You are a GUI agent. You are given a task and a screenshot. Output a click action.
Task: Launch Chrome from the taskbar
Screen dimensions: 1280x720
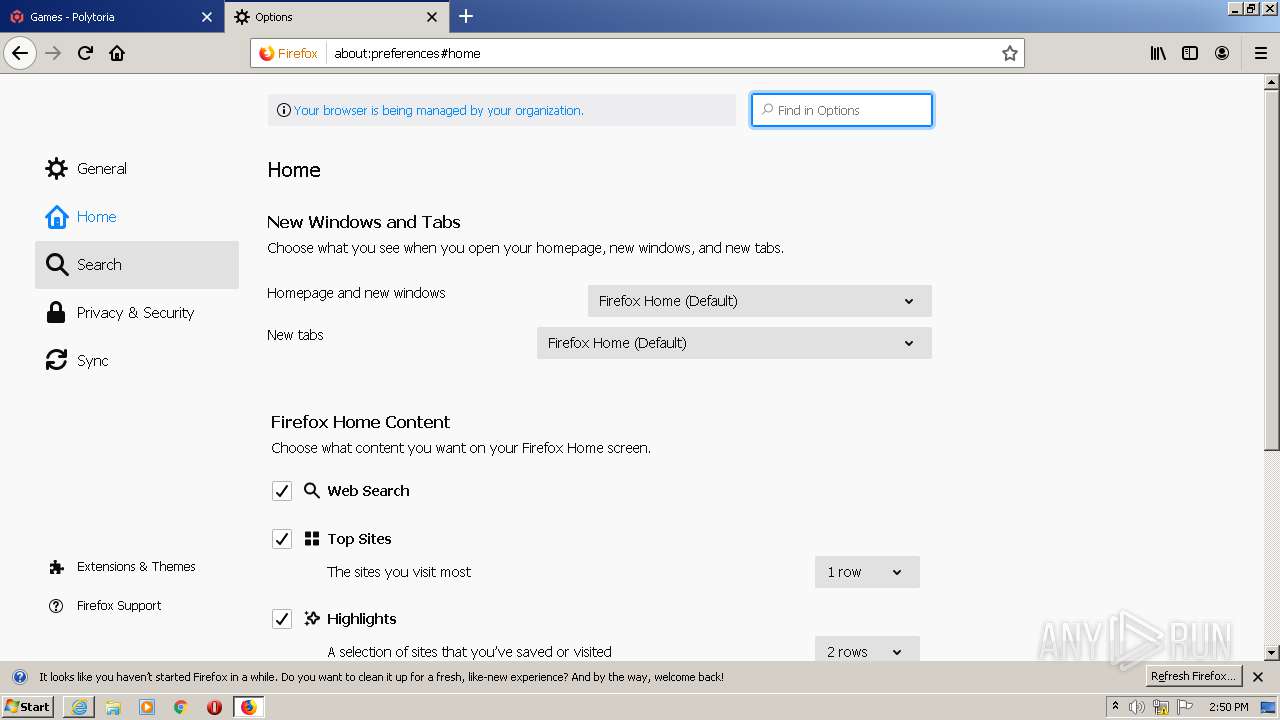coord(181,707)
